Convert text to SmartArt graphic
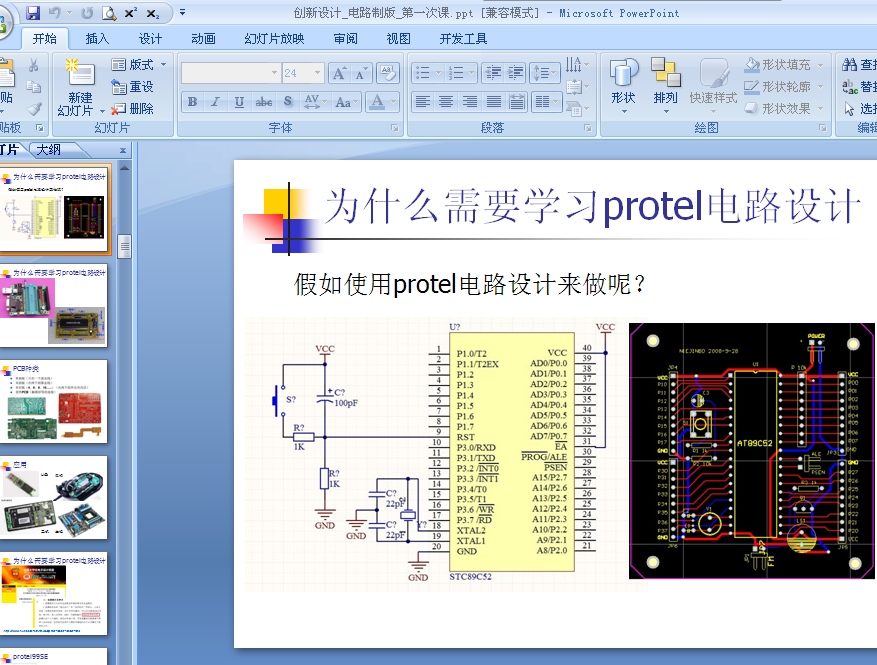 coord(577,109)
